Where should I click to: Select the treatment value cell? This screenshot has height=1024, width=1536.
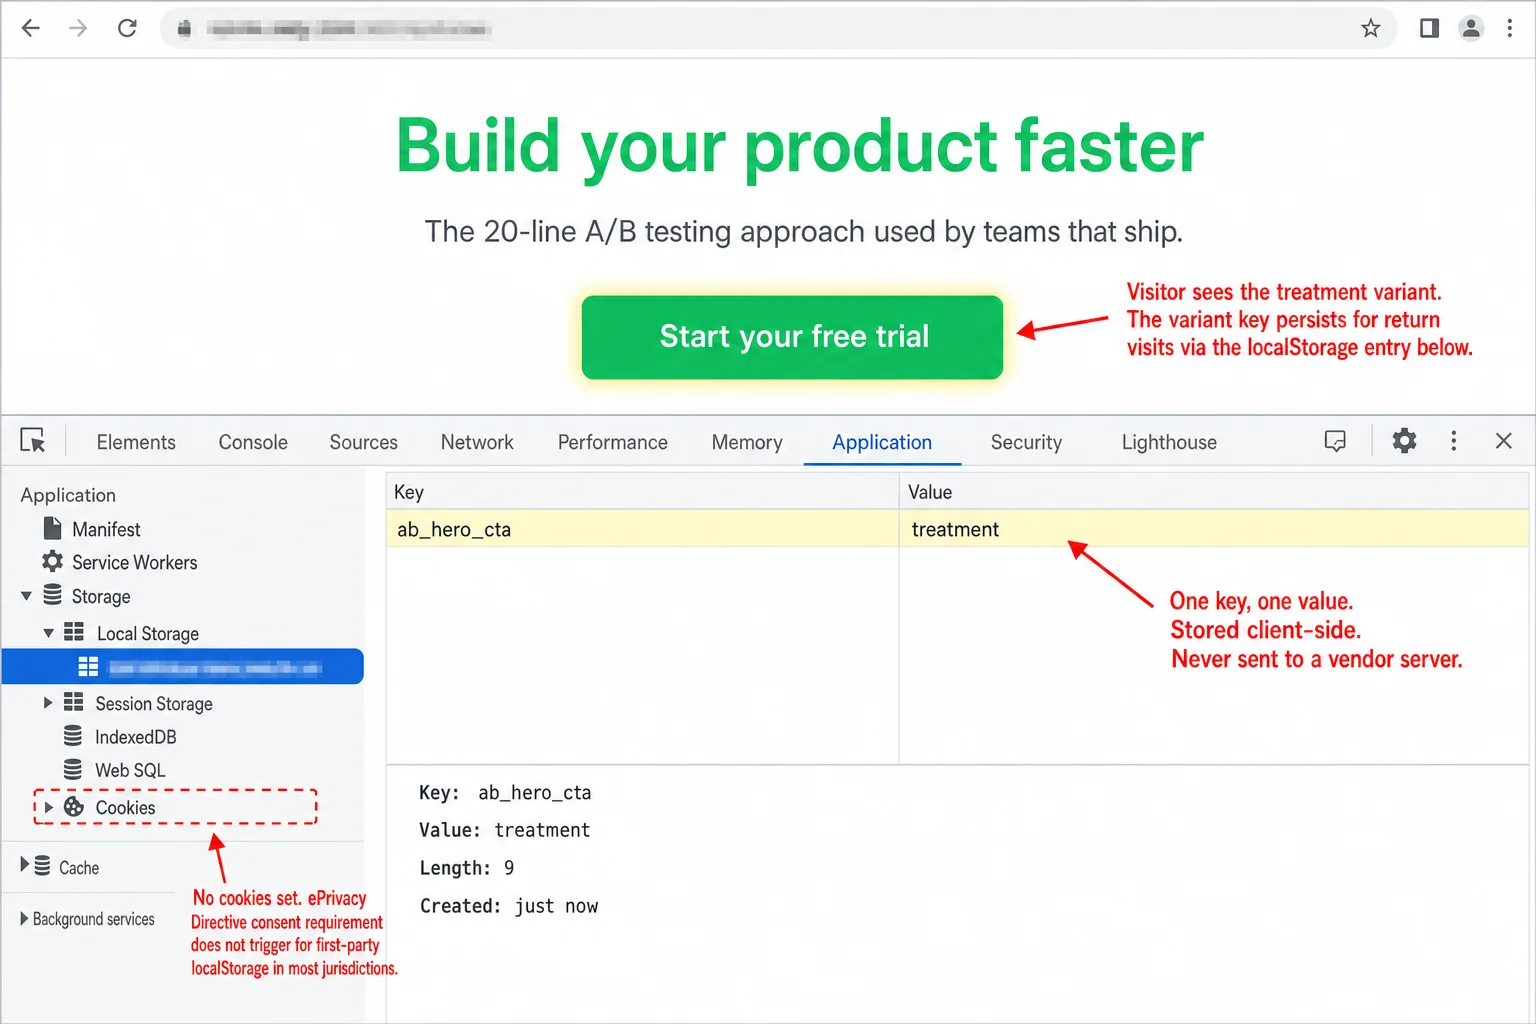pos(1214,529)
